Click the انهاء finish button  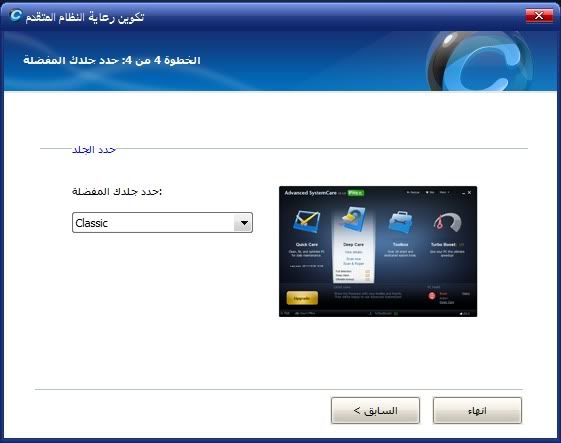[477, 410]
